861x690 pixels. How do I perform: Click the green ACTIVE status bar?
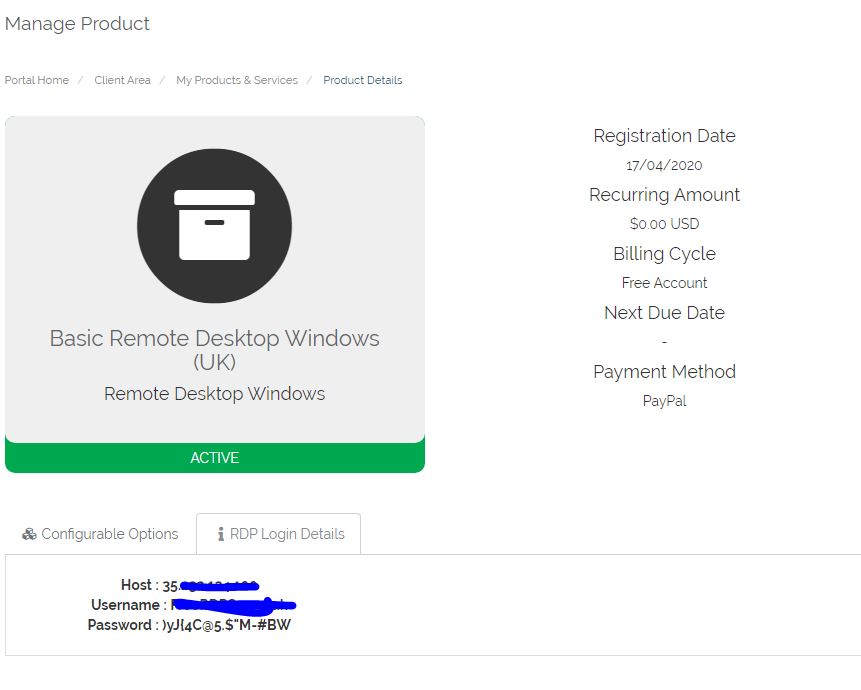point(215,458)
